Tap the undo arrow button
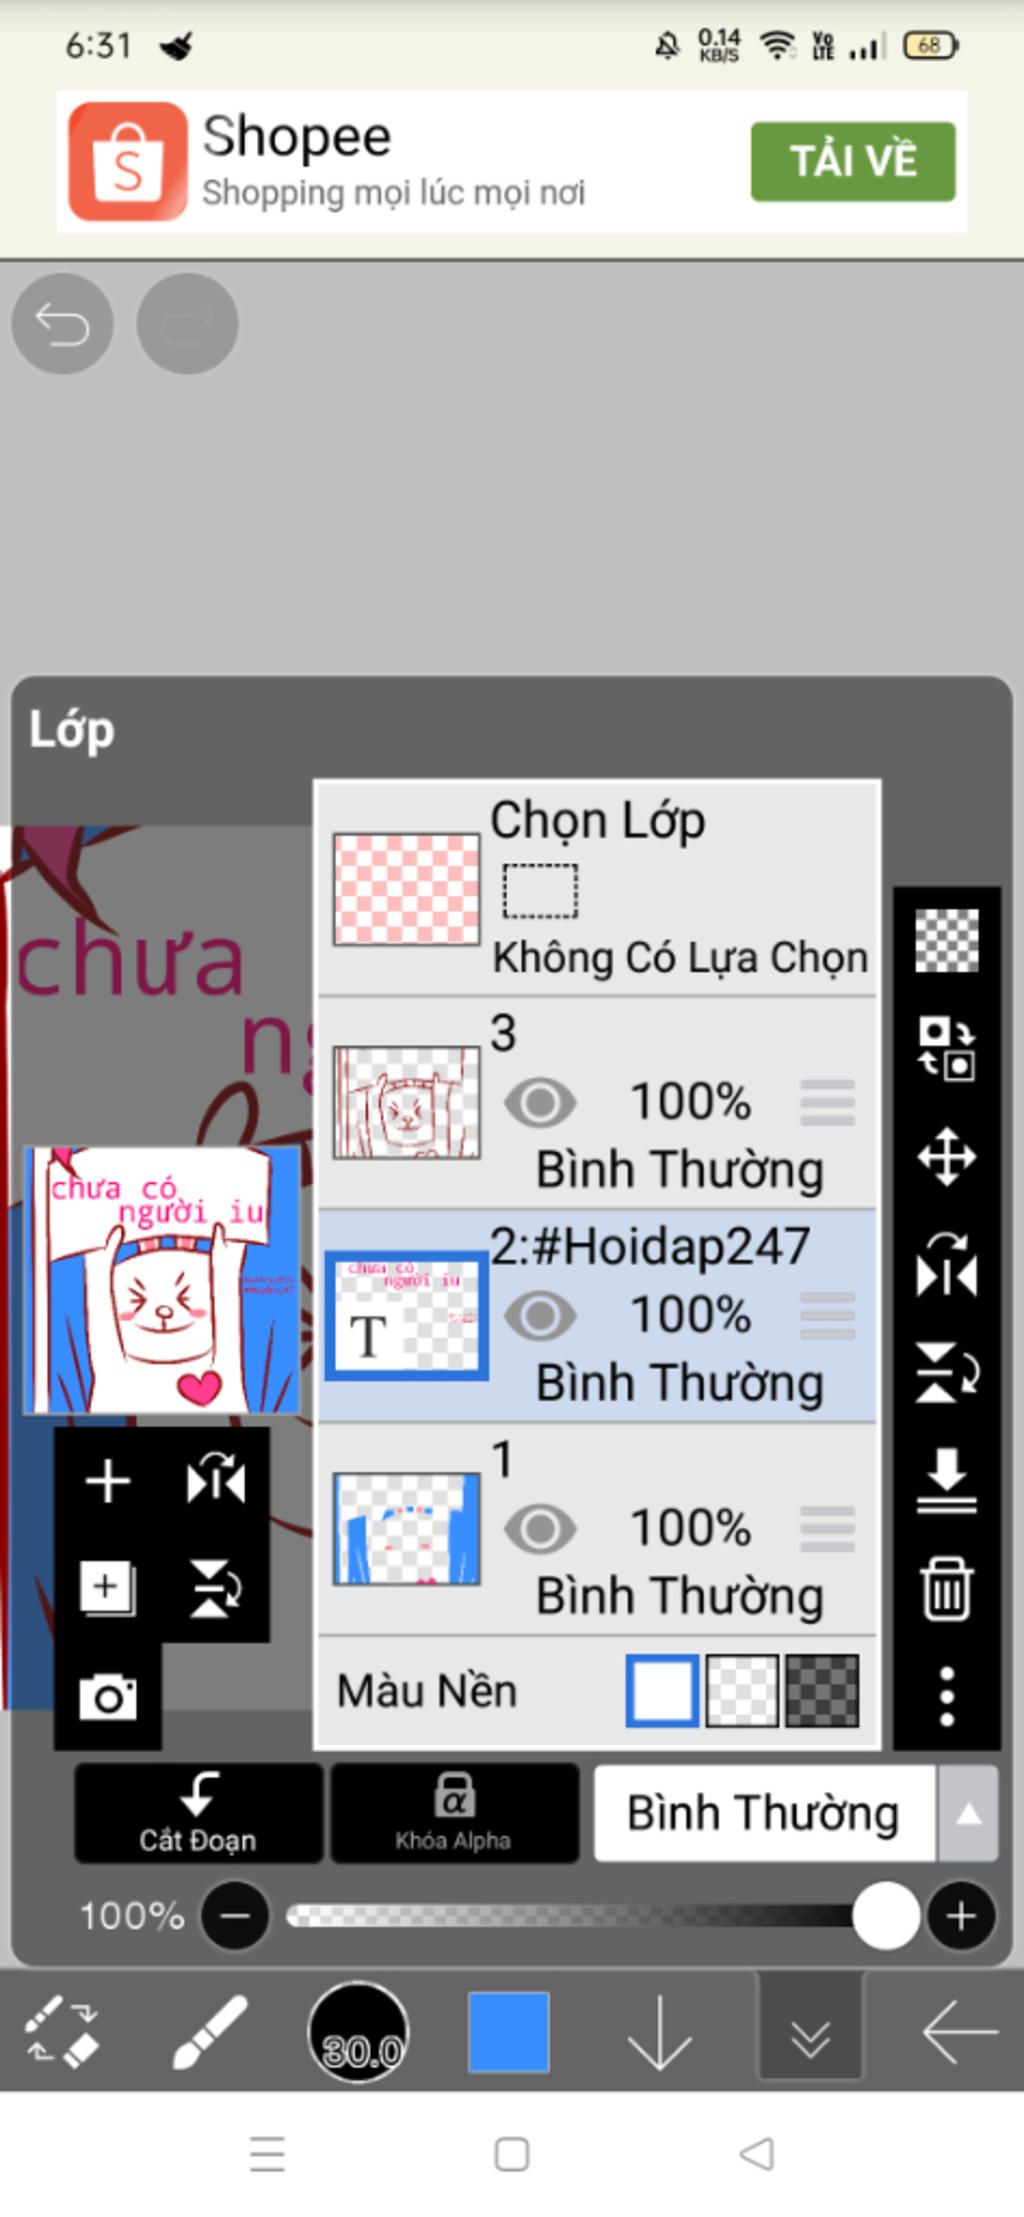 point(62,323)
